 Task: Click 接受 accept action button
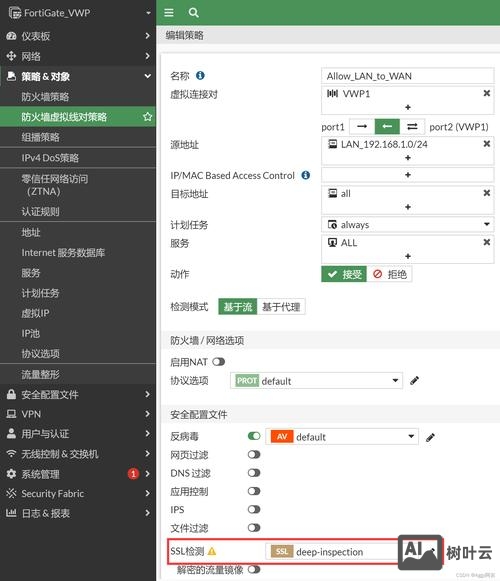(344, 274)
